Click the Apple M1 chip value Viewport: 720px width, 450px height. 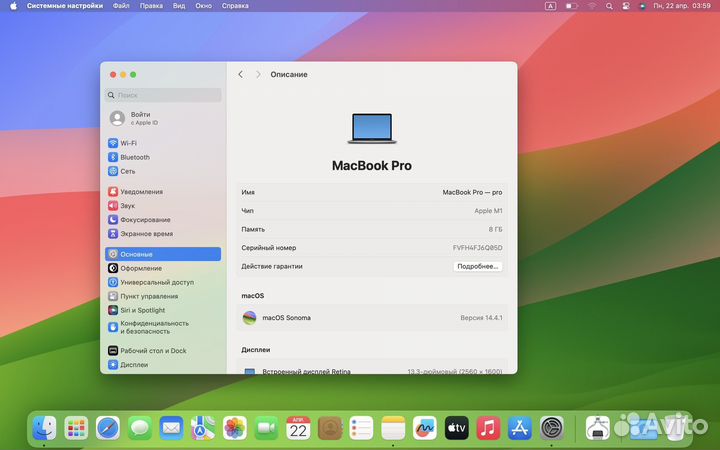[x=488, y=211]
